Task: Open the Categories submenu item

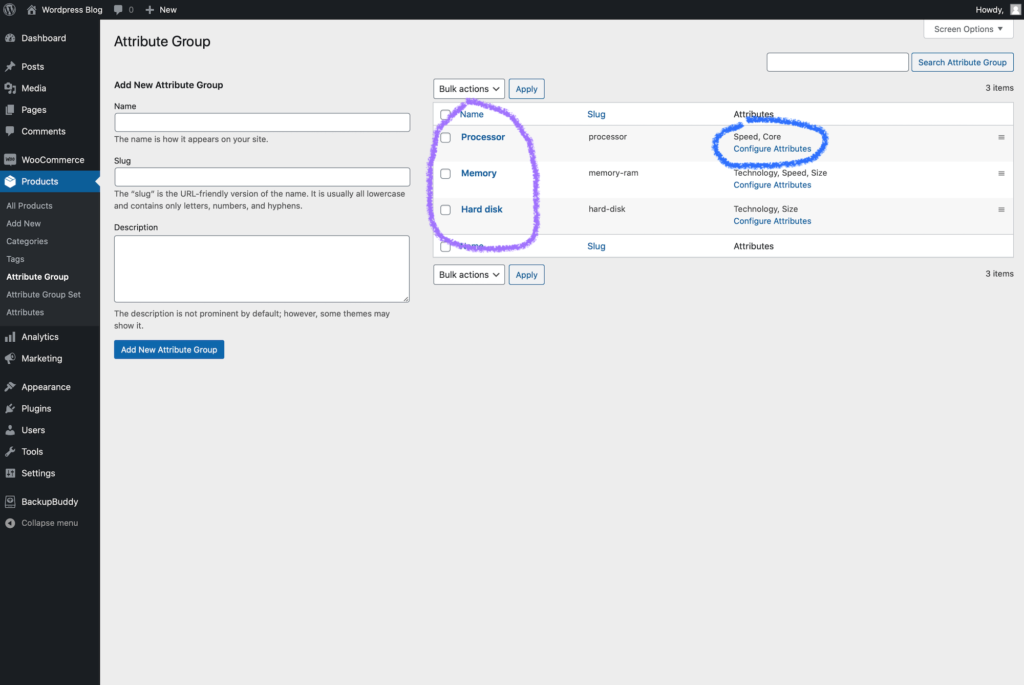Action: pyautogui.click(x=27, y=241)
